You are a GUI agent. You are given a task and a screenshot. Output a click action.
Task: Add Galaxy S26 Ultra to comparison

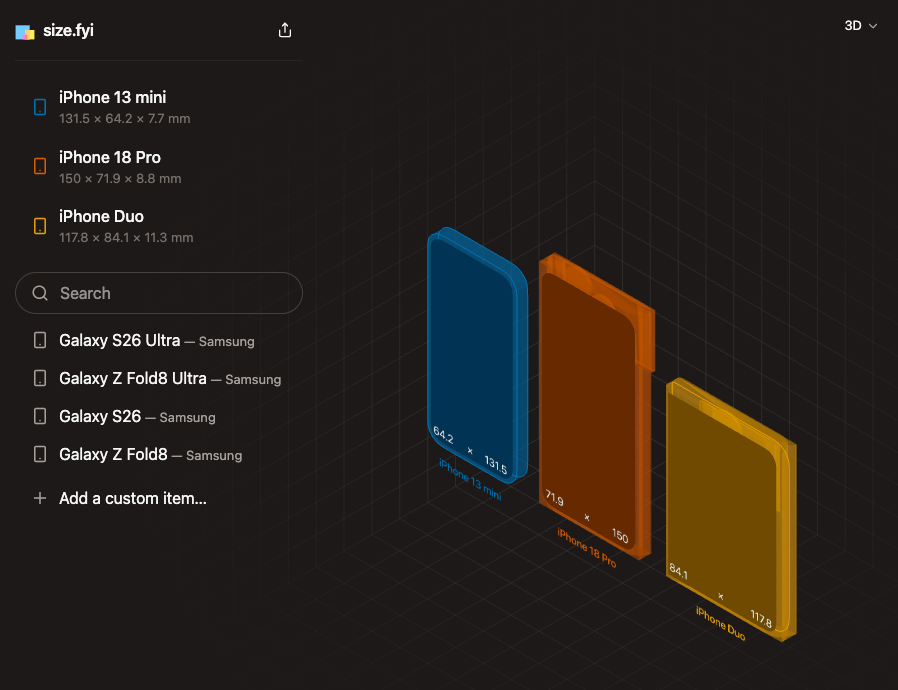(159, 340)
